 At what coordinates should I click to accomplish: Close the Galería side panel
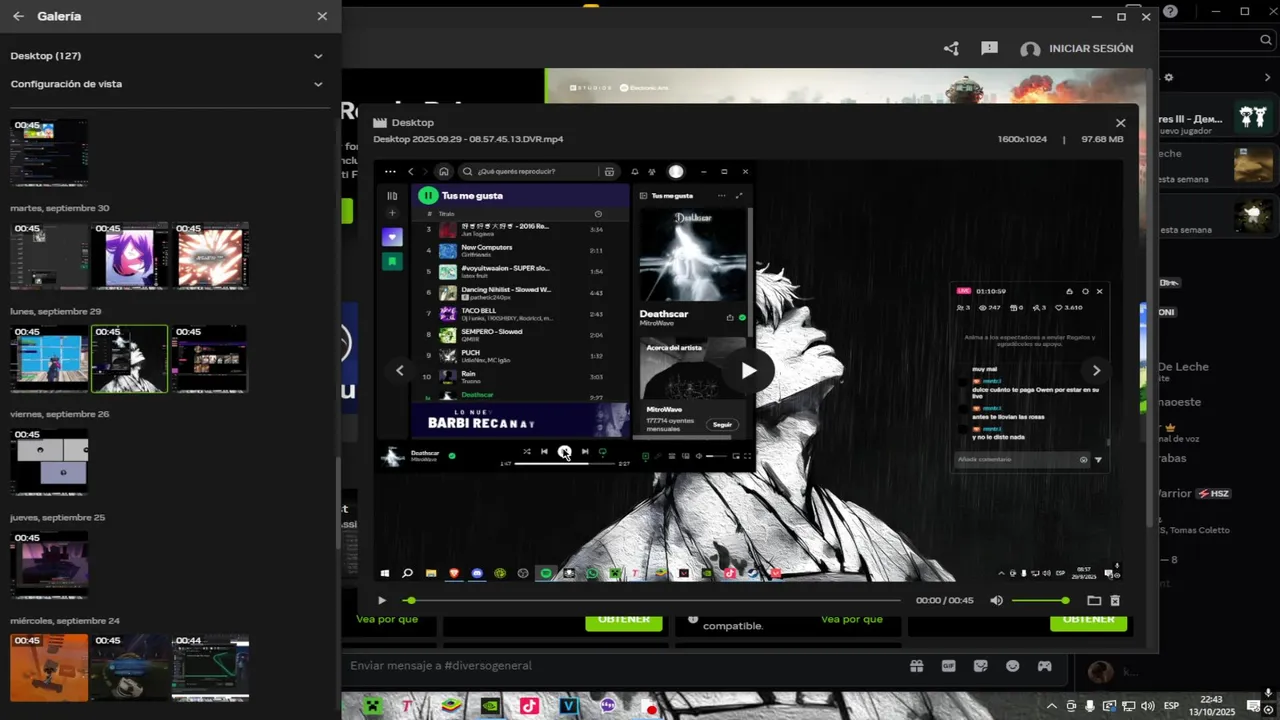pyautogui.click(x=322, y=16)
